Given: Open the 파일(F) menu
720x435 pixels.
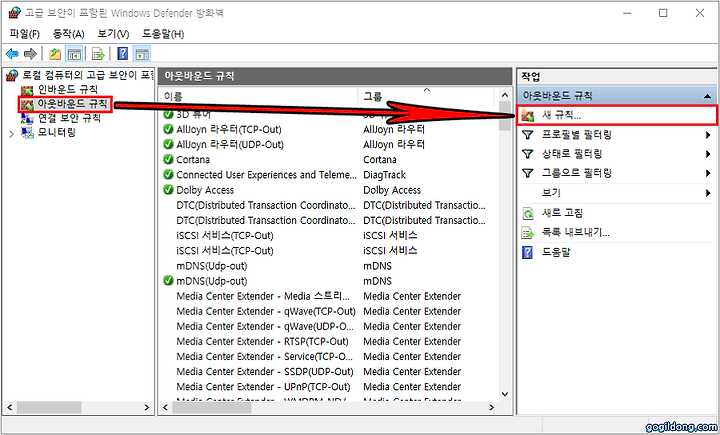Looking at the screenshot, I should tap(24, 34).
